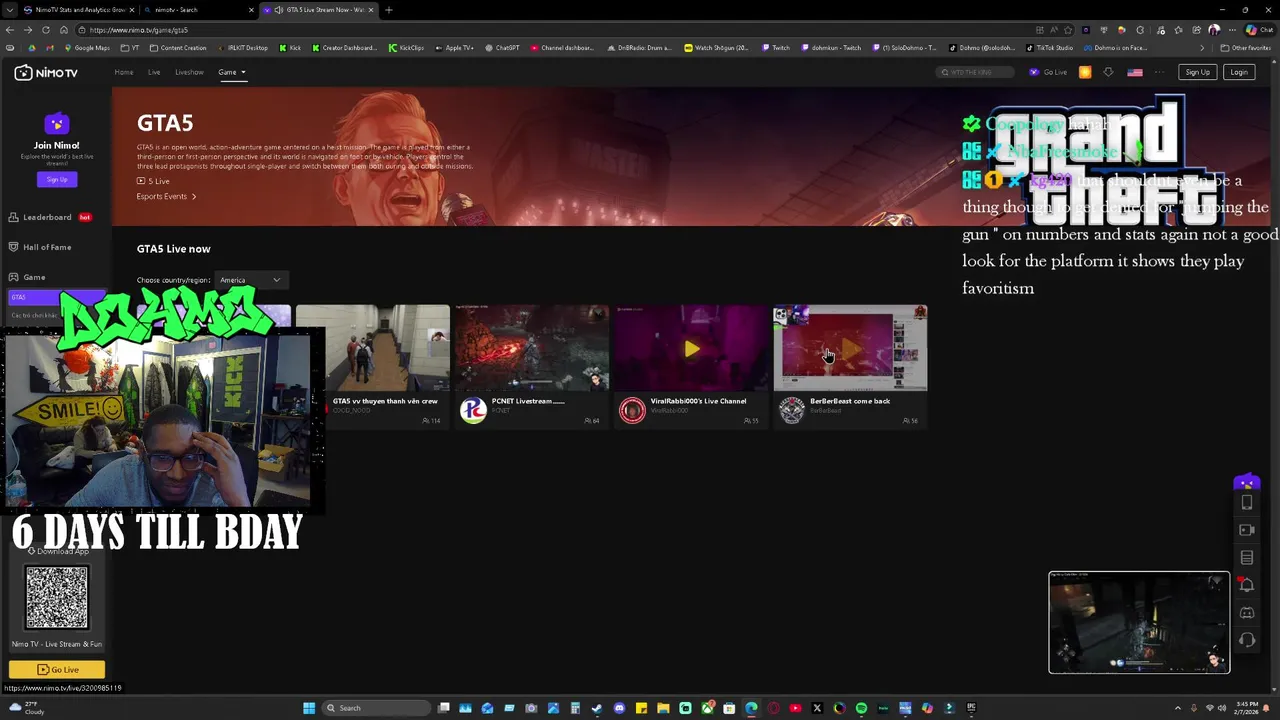Image resolution: width=1280 pixels, height=720 pixels.
Task: Click the notification bell floating sidebar icon
Action: pos(1246,585)
